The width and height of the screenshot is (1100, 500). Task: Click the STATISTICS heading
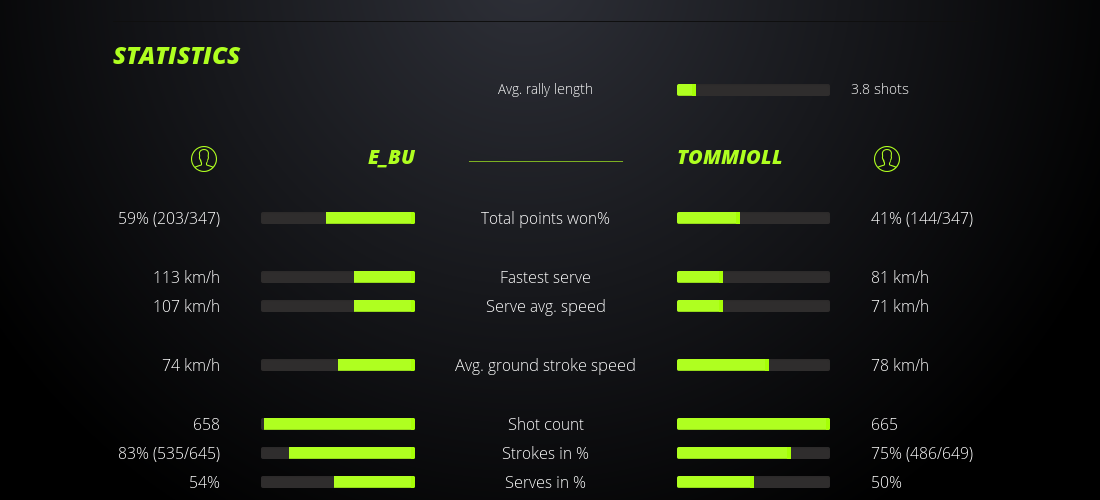177,56
